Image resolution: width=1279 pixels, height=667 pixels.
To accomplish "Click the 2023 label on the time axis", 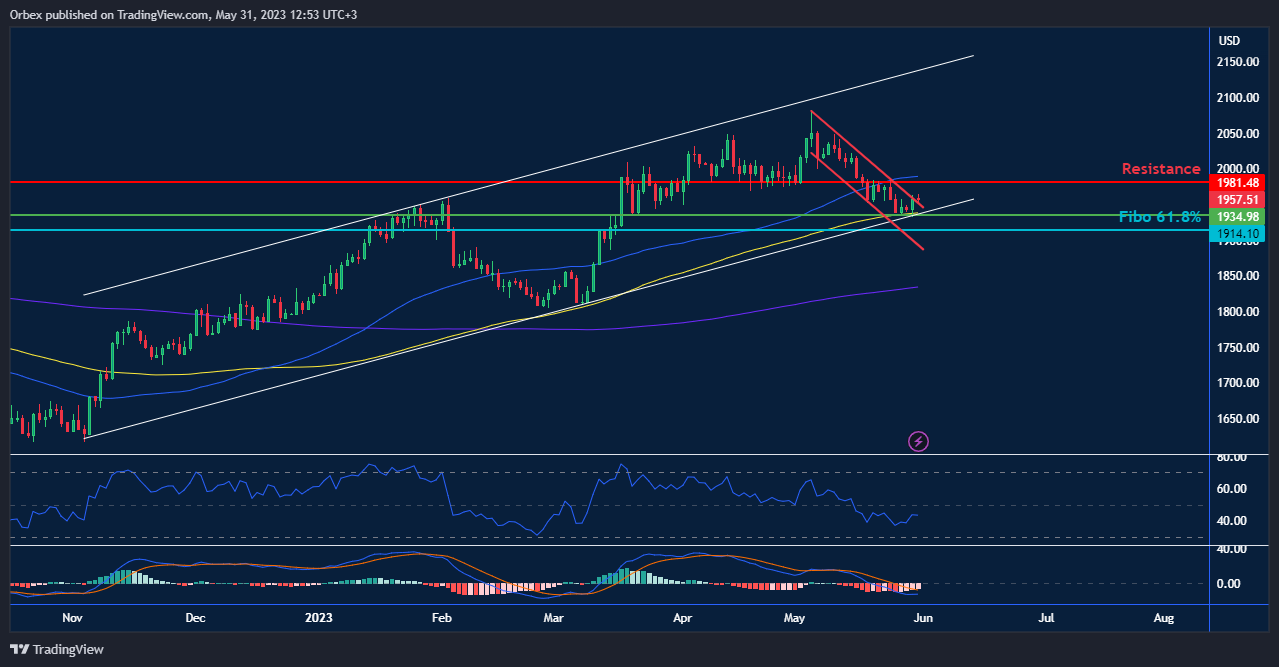I will coord(317,618).
